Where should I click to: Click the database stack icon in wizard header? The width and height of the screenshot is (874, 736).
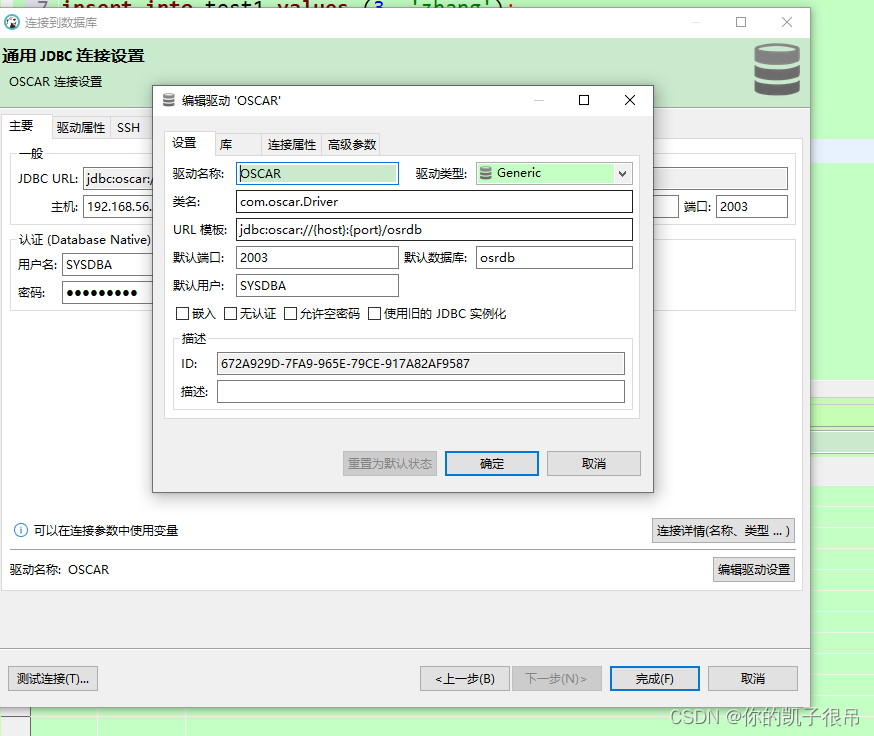pos(776,69)
